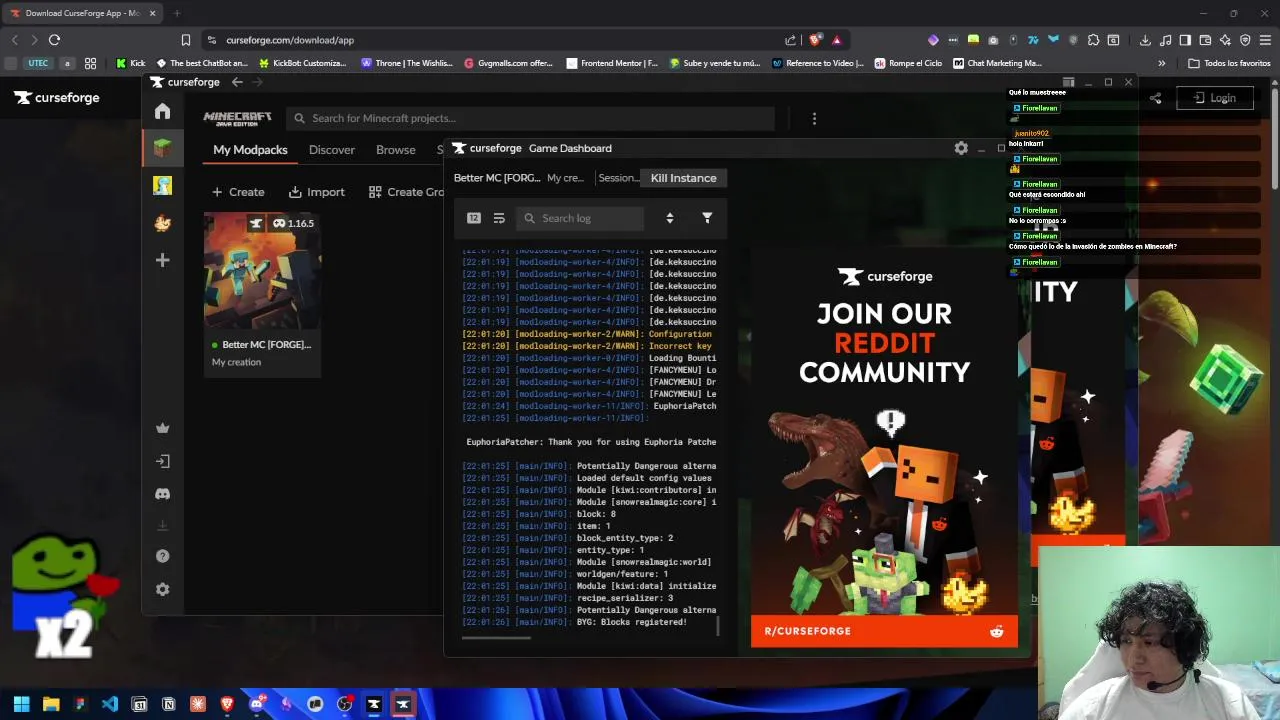Click share page icon in address bar

791,40
